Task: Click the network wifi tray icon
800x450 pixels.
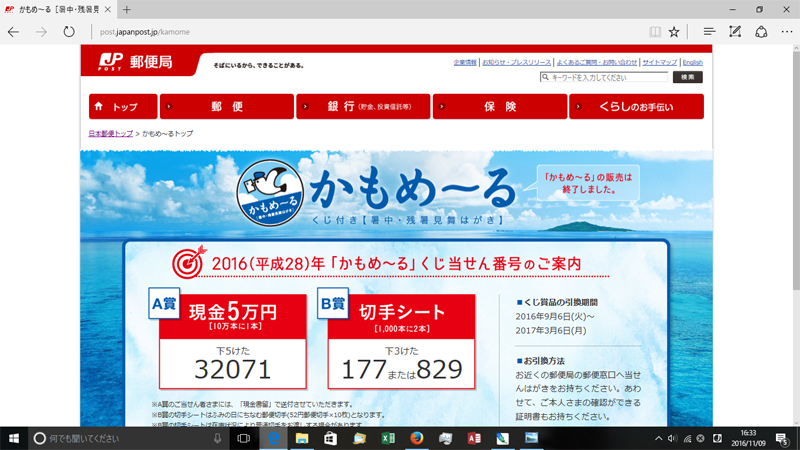Action: point(687,438)
